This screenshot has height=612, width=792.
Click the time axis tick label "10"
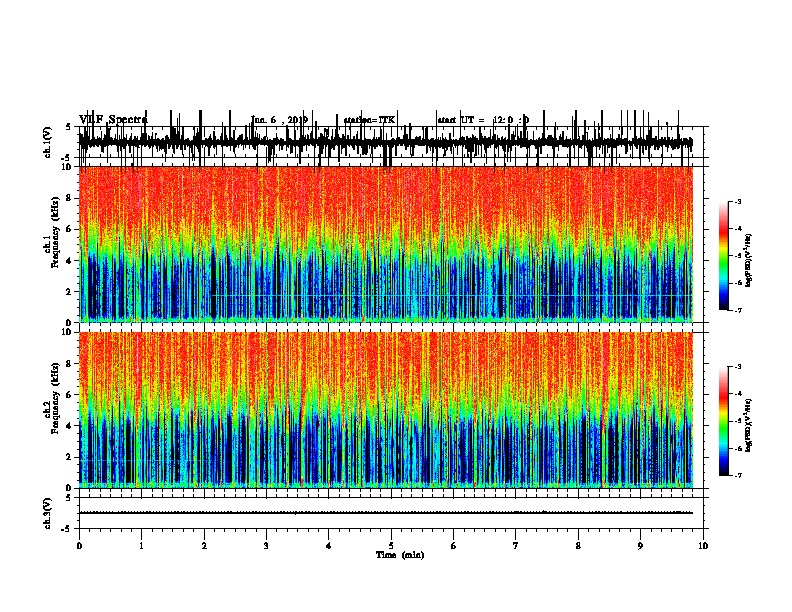point(703,546)
